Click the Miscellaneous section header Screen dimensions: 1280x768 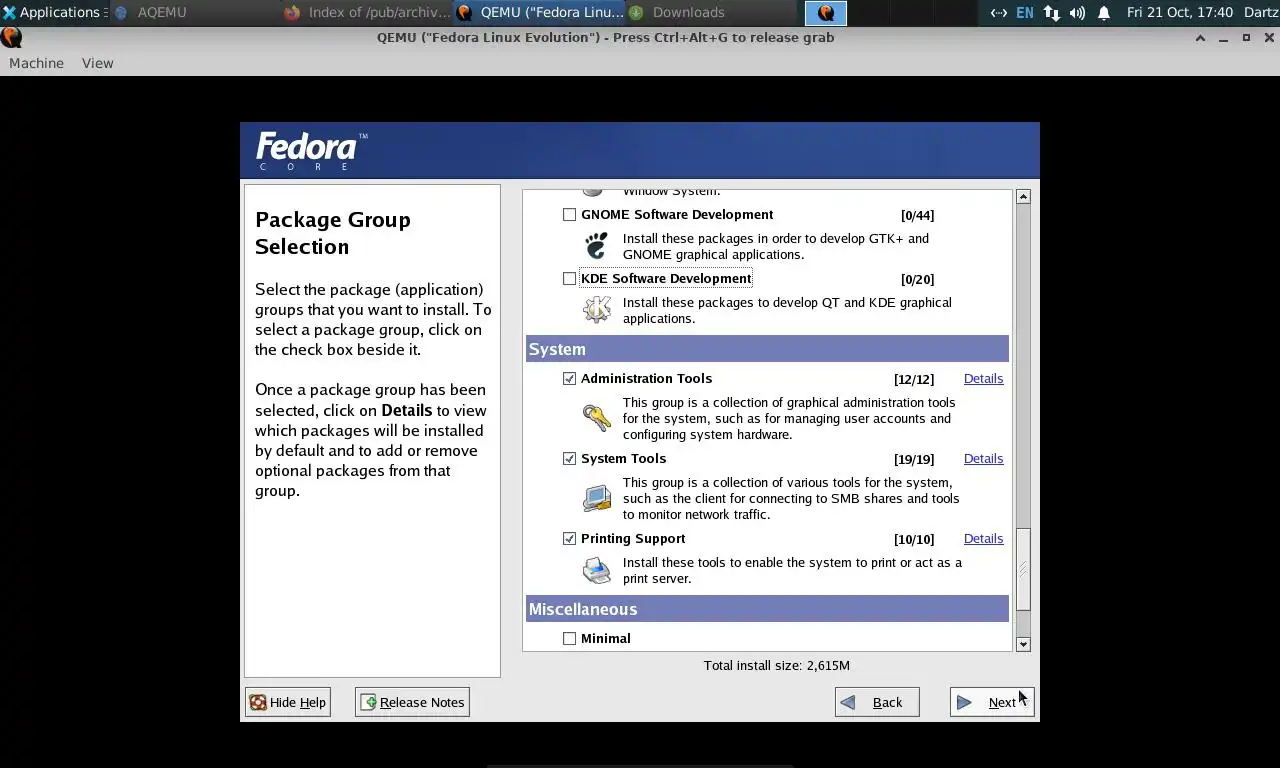tap(767, 609)
